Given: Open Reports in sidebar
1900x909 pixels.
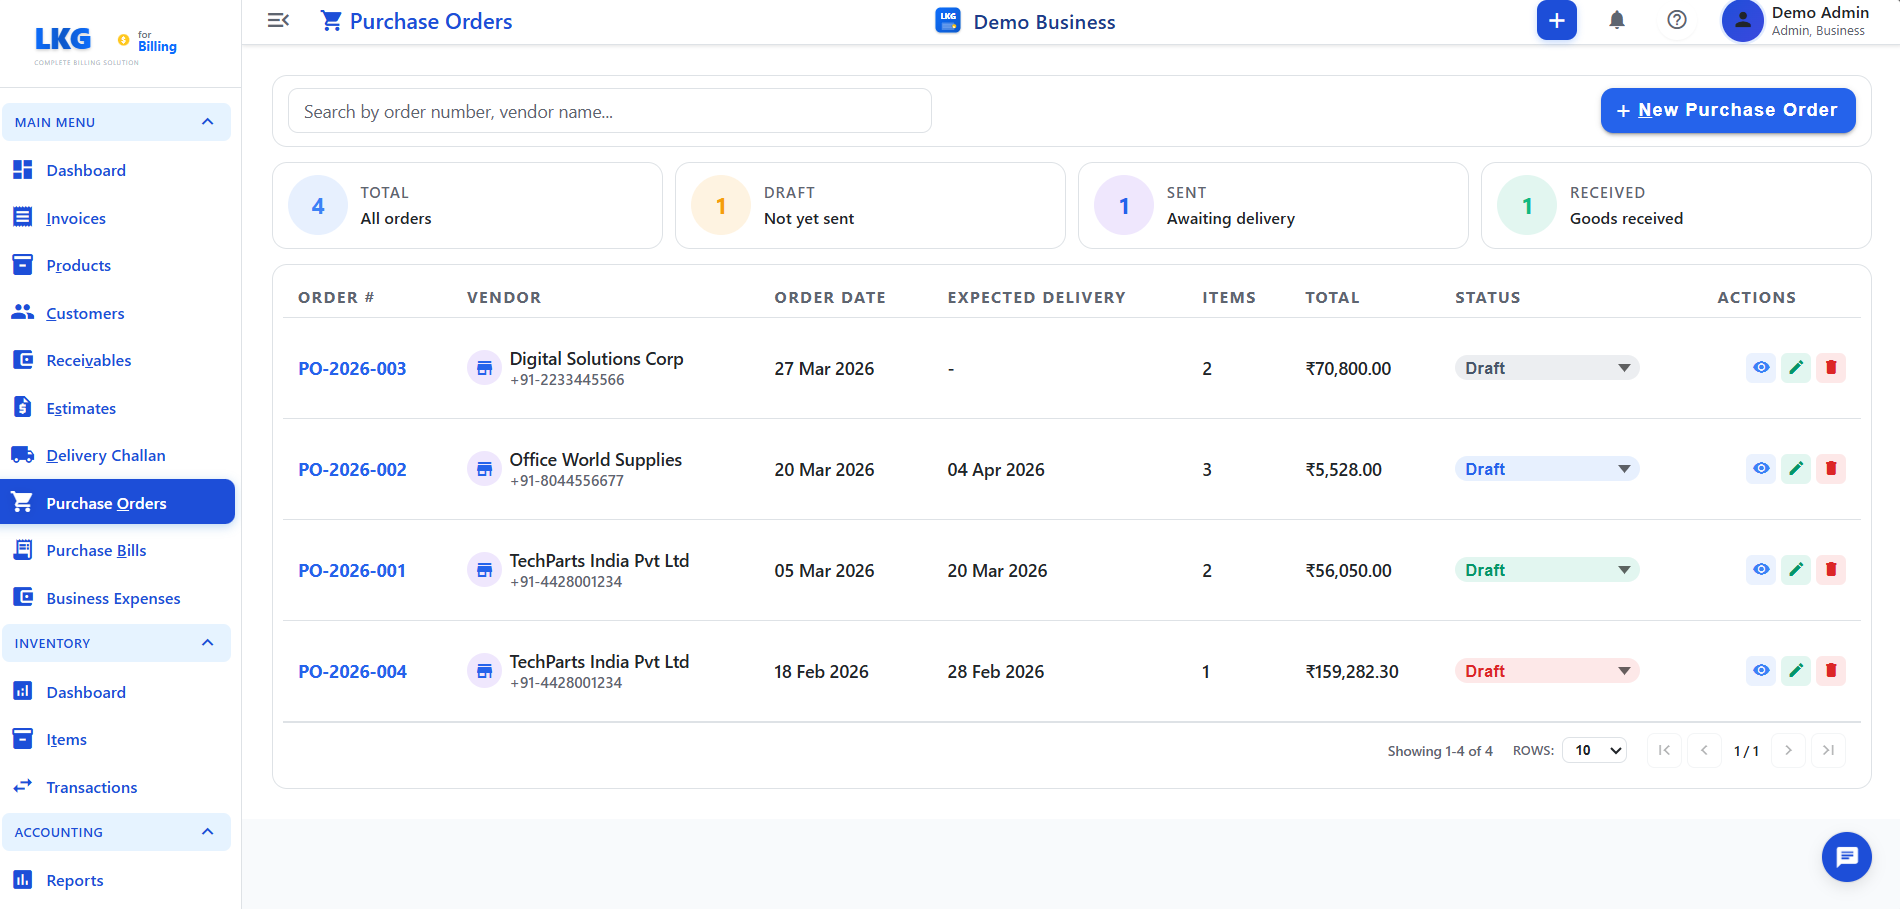Looking at the screenshot, I should pyautogui.click(x=116, y=880).
